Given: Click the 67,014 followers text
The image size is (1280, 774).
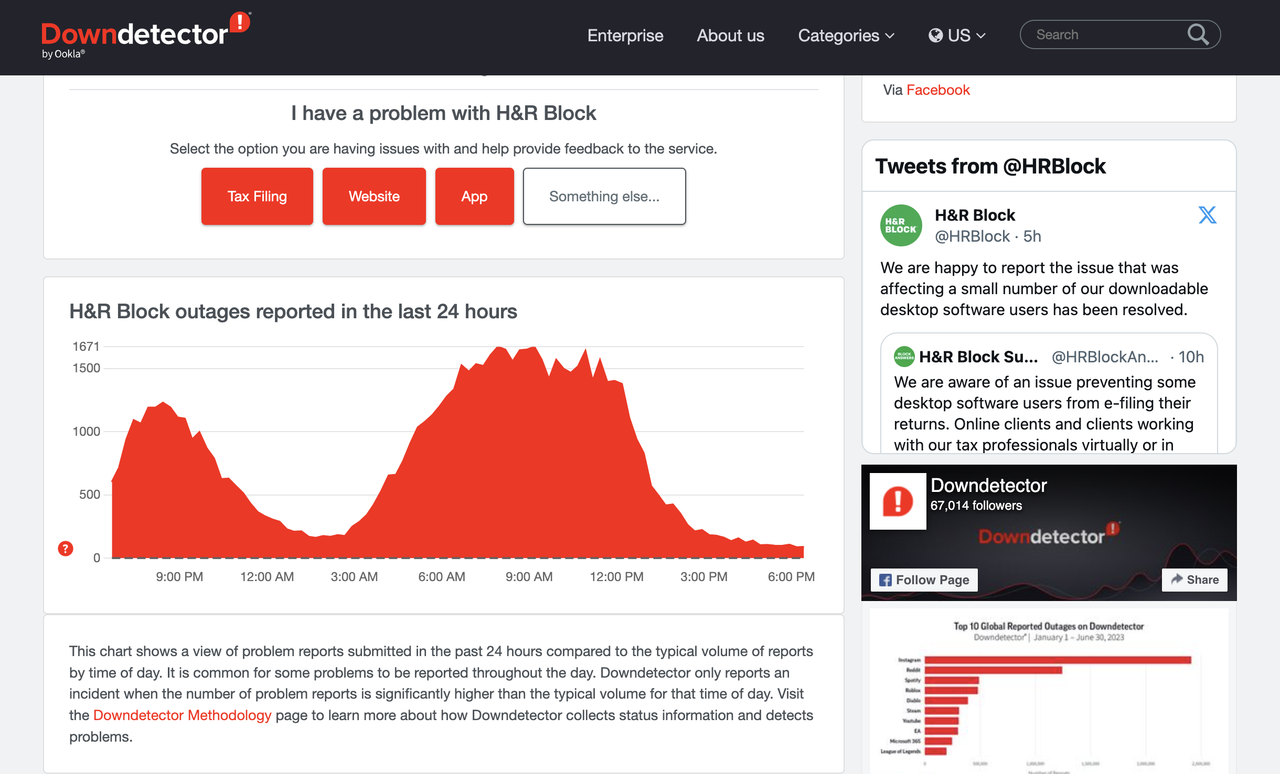Looking at the screenshot, I should 976,506.
